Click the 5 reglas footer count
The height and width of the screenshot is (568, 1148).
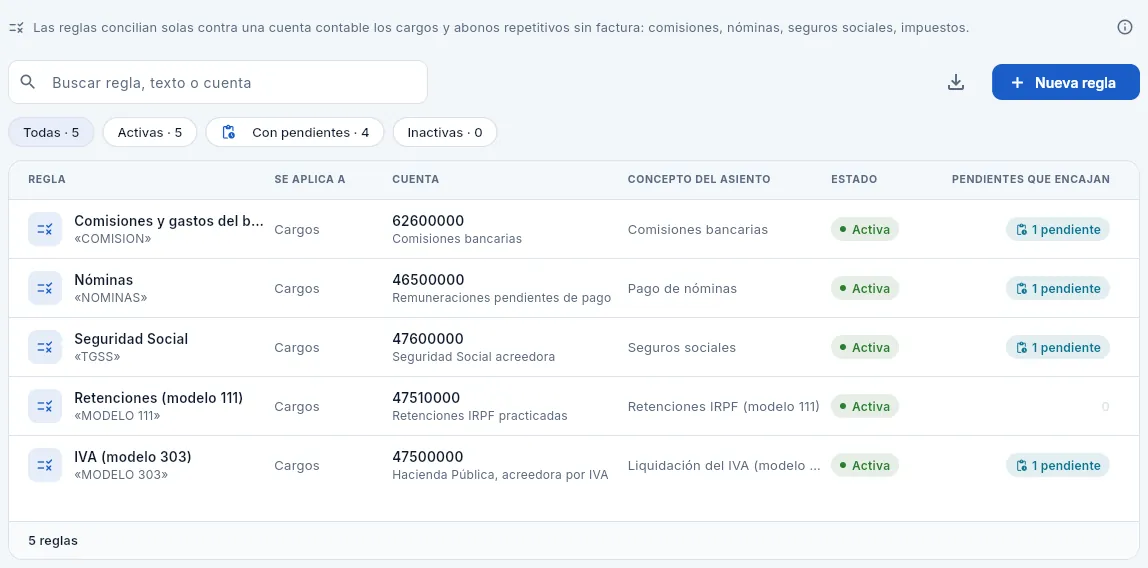[x=53, y=541]
